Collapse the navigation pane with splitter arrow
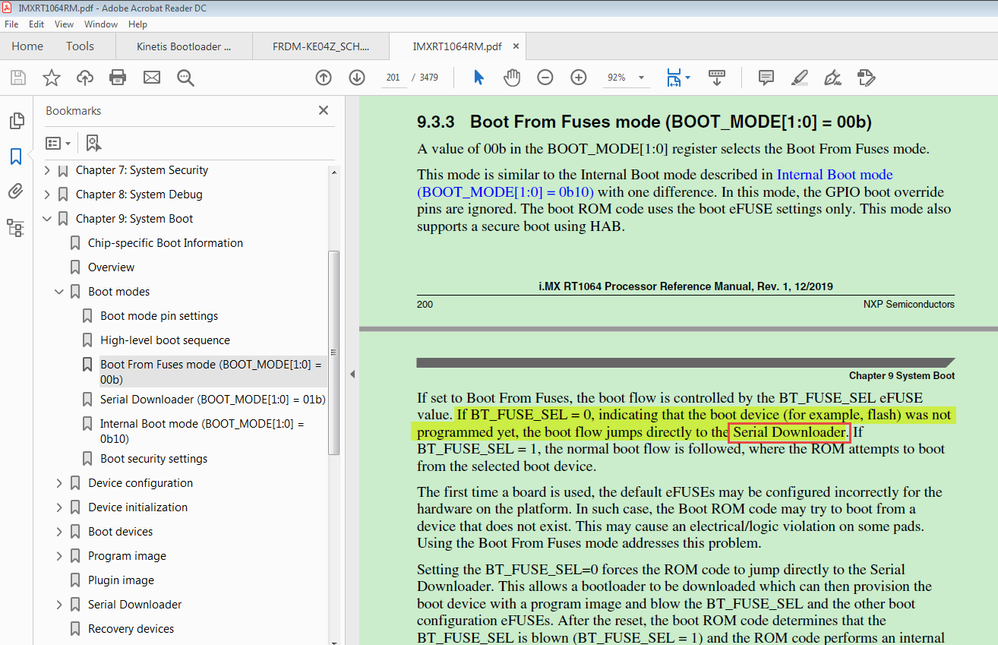This screenshot has height=645, width=998. point(352,374)
